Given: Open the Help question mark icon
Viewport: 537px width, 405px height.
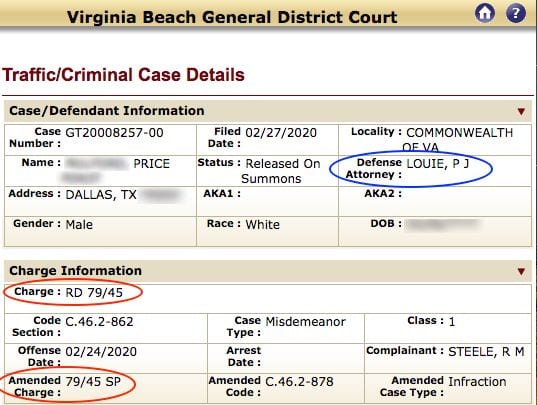Looking at the screenshot, I should 516,13.
